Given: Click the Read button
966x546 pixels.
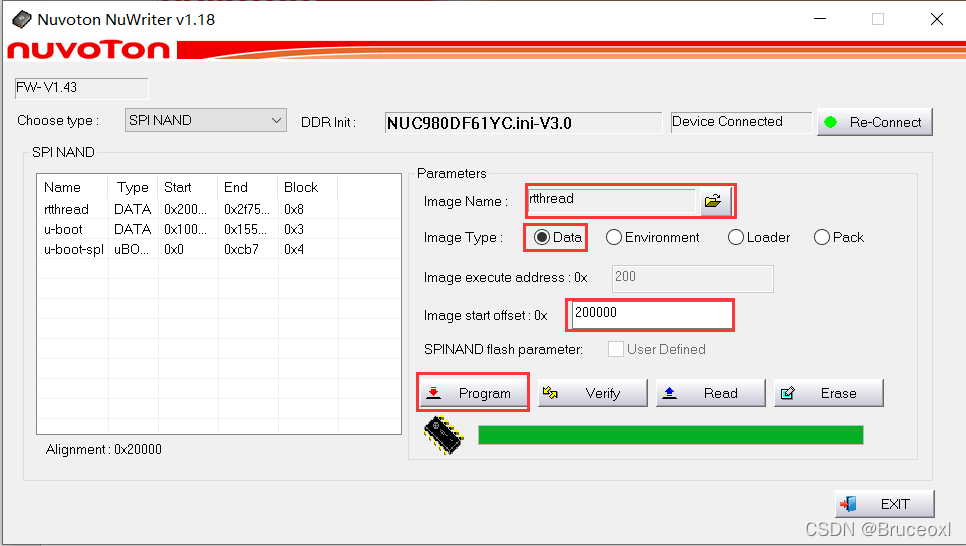Looking at the screenshot, I should [x=710, y=393].
